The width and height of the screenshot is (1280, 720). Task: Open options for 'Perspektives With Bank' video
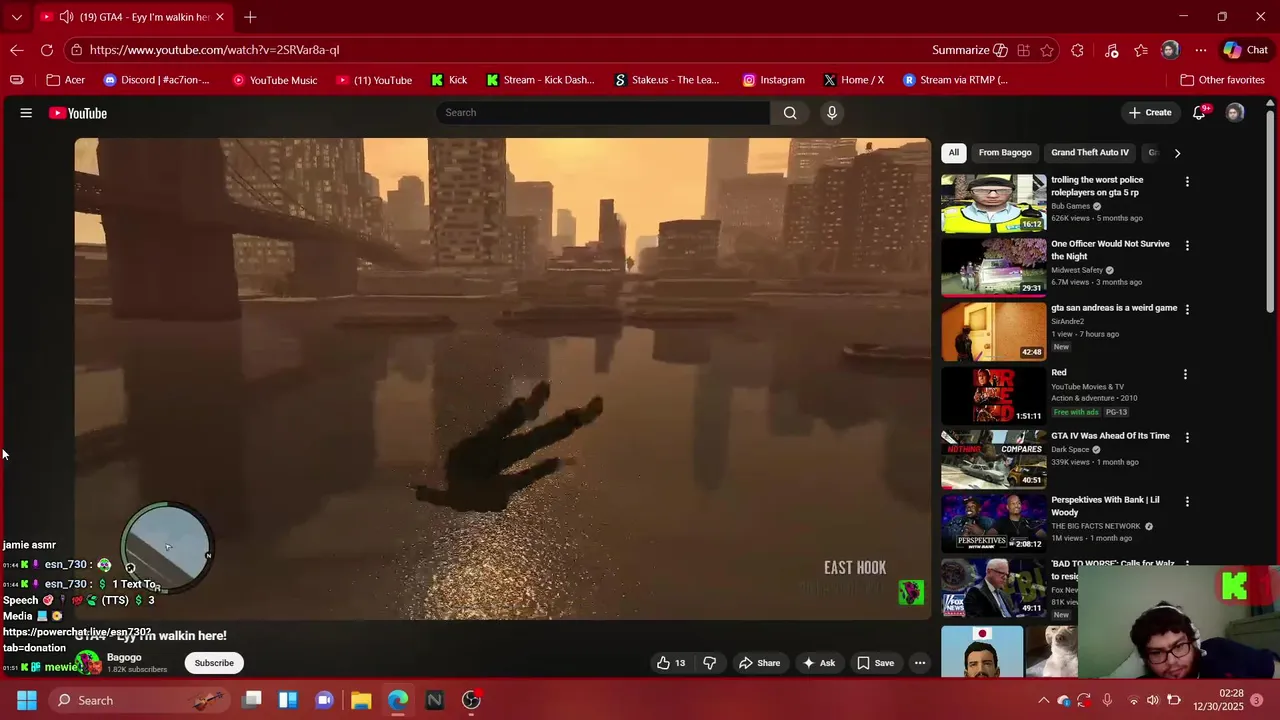tap(1187, 501)
